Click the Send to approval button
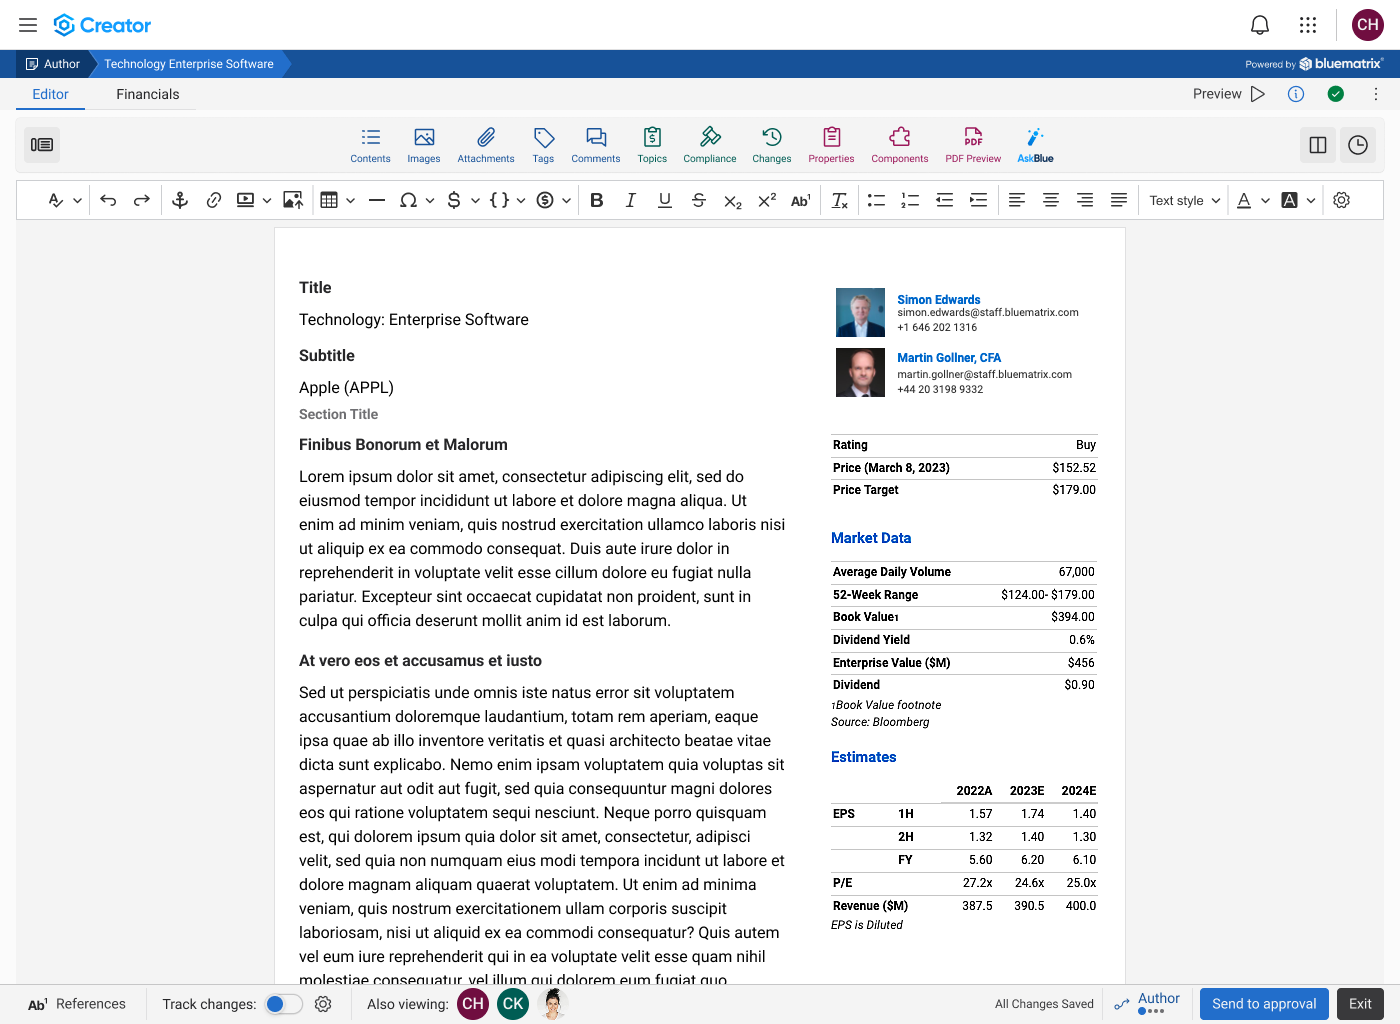The height and width of the screenshot is (1024, 1400). tap(1263, 1004)
